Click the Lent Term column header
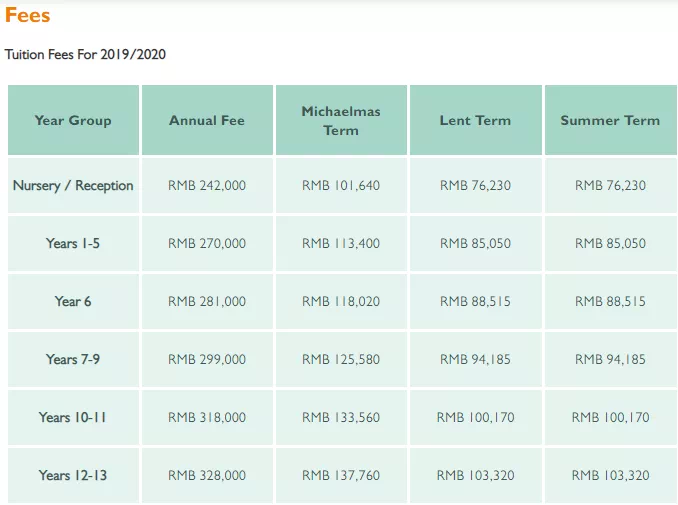This screenshot has width=678, height=505. click(475, 120)
